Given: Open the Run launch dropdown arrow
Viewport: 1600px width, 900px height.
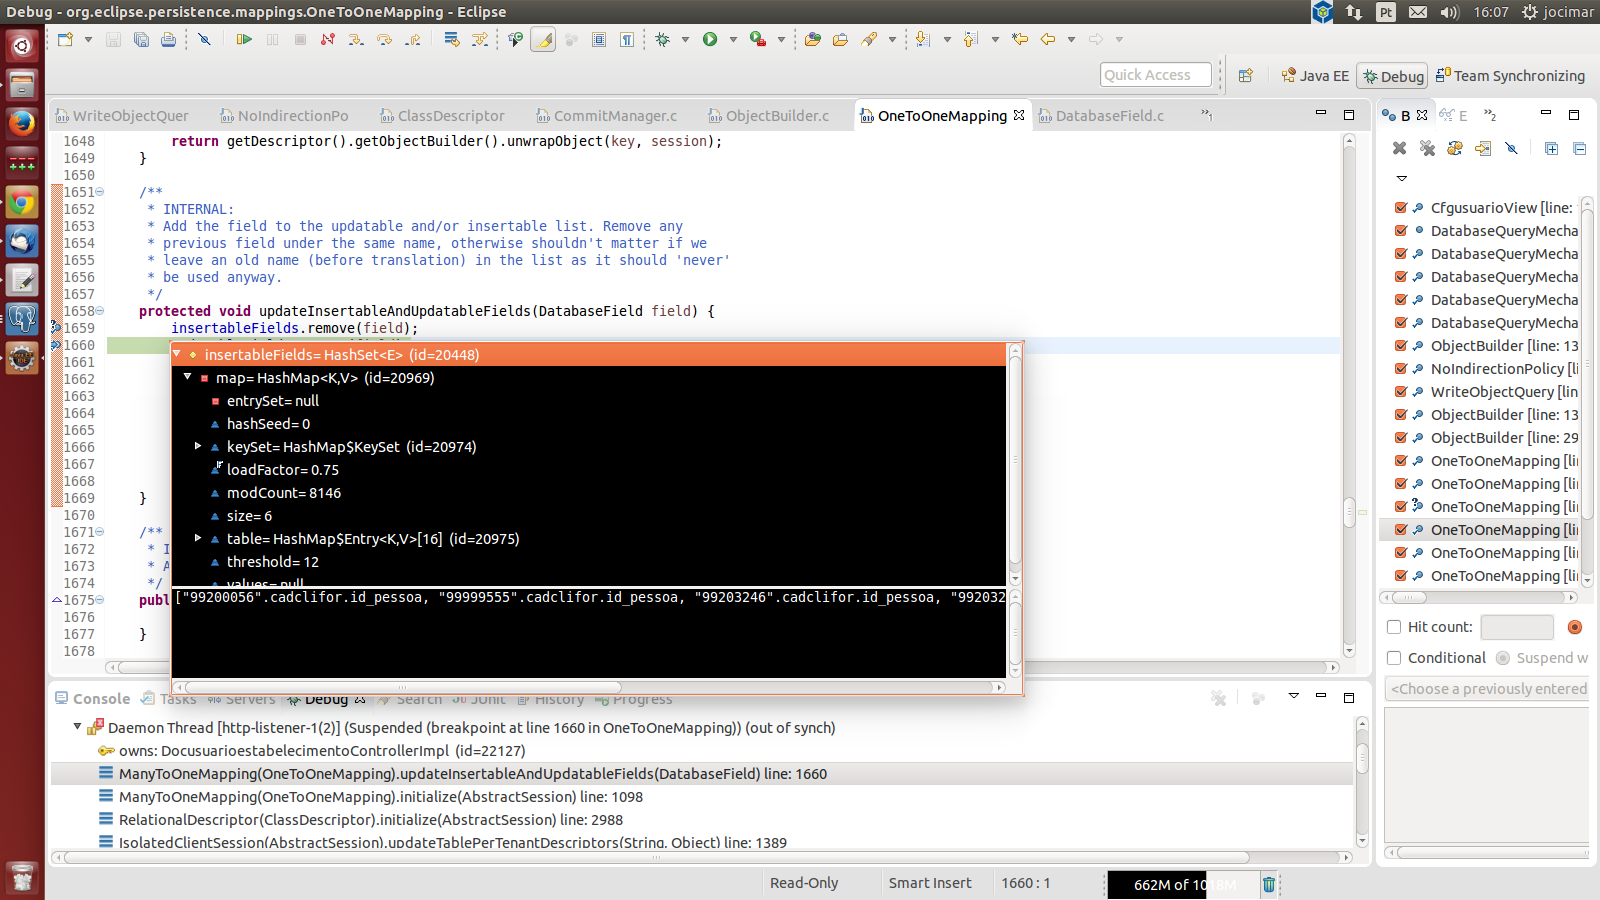Looking at the screenshot, I should 733,40.
